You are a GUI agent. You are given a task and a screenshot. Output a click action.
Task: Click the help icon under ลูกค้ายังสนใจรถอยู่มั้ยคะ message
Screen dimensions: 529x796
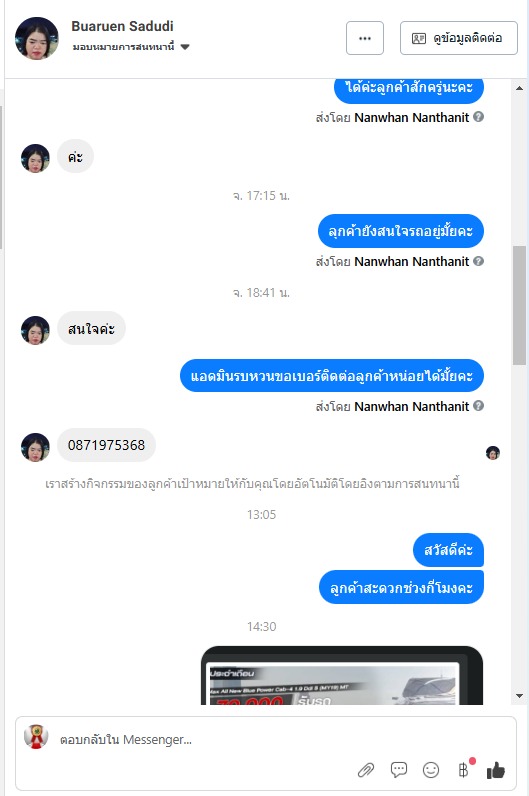(x=478, y=261)
